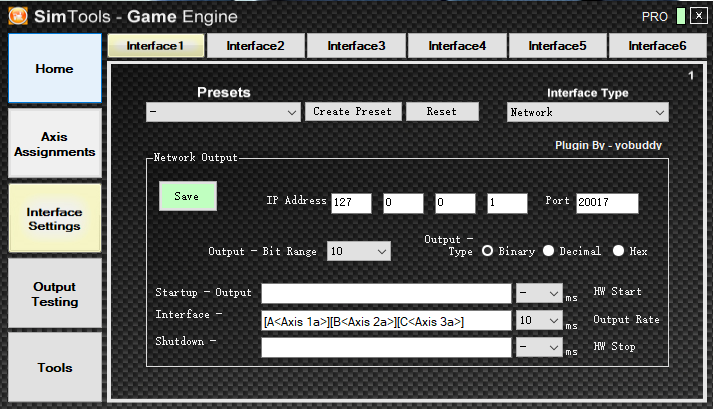This screenshot has height=409, width=713.
Task: Go to the Home section
Action: coord(55,68)
